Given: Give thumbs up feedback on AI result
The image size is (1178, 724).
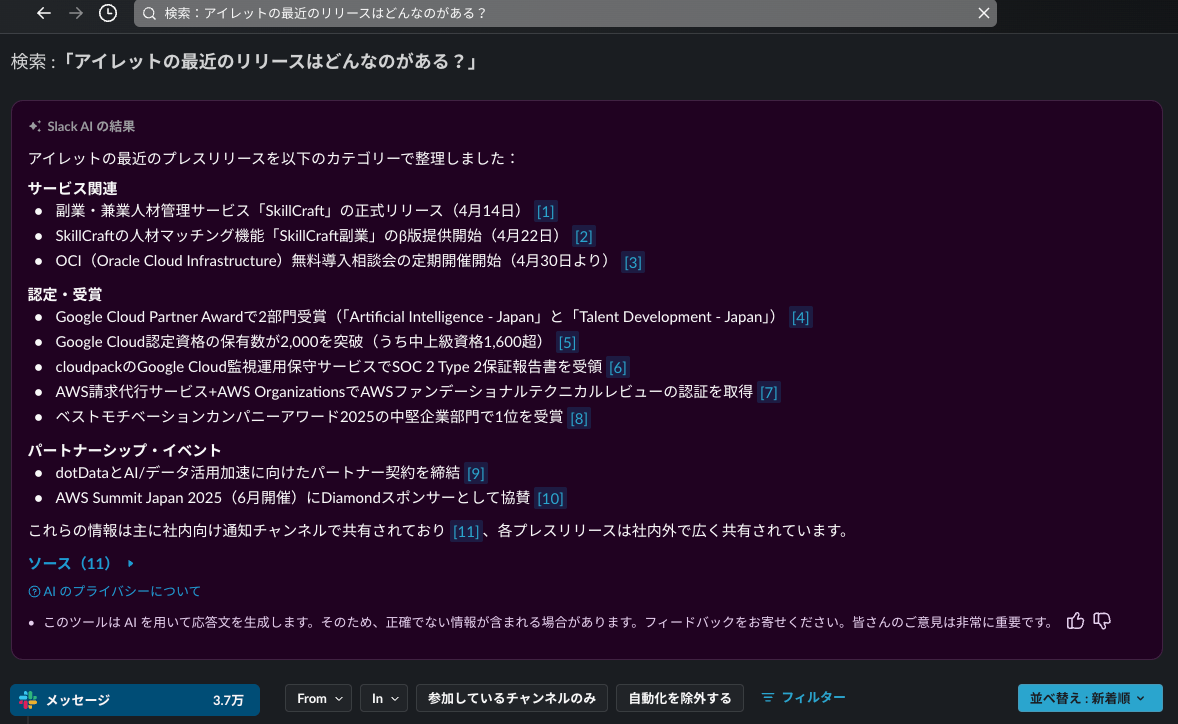Looking at the screenshot, I should coord(1075,621).
